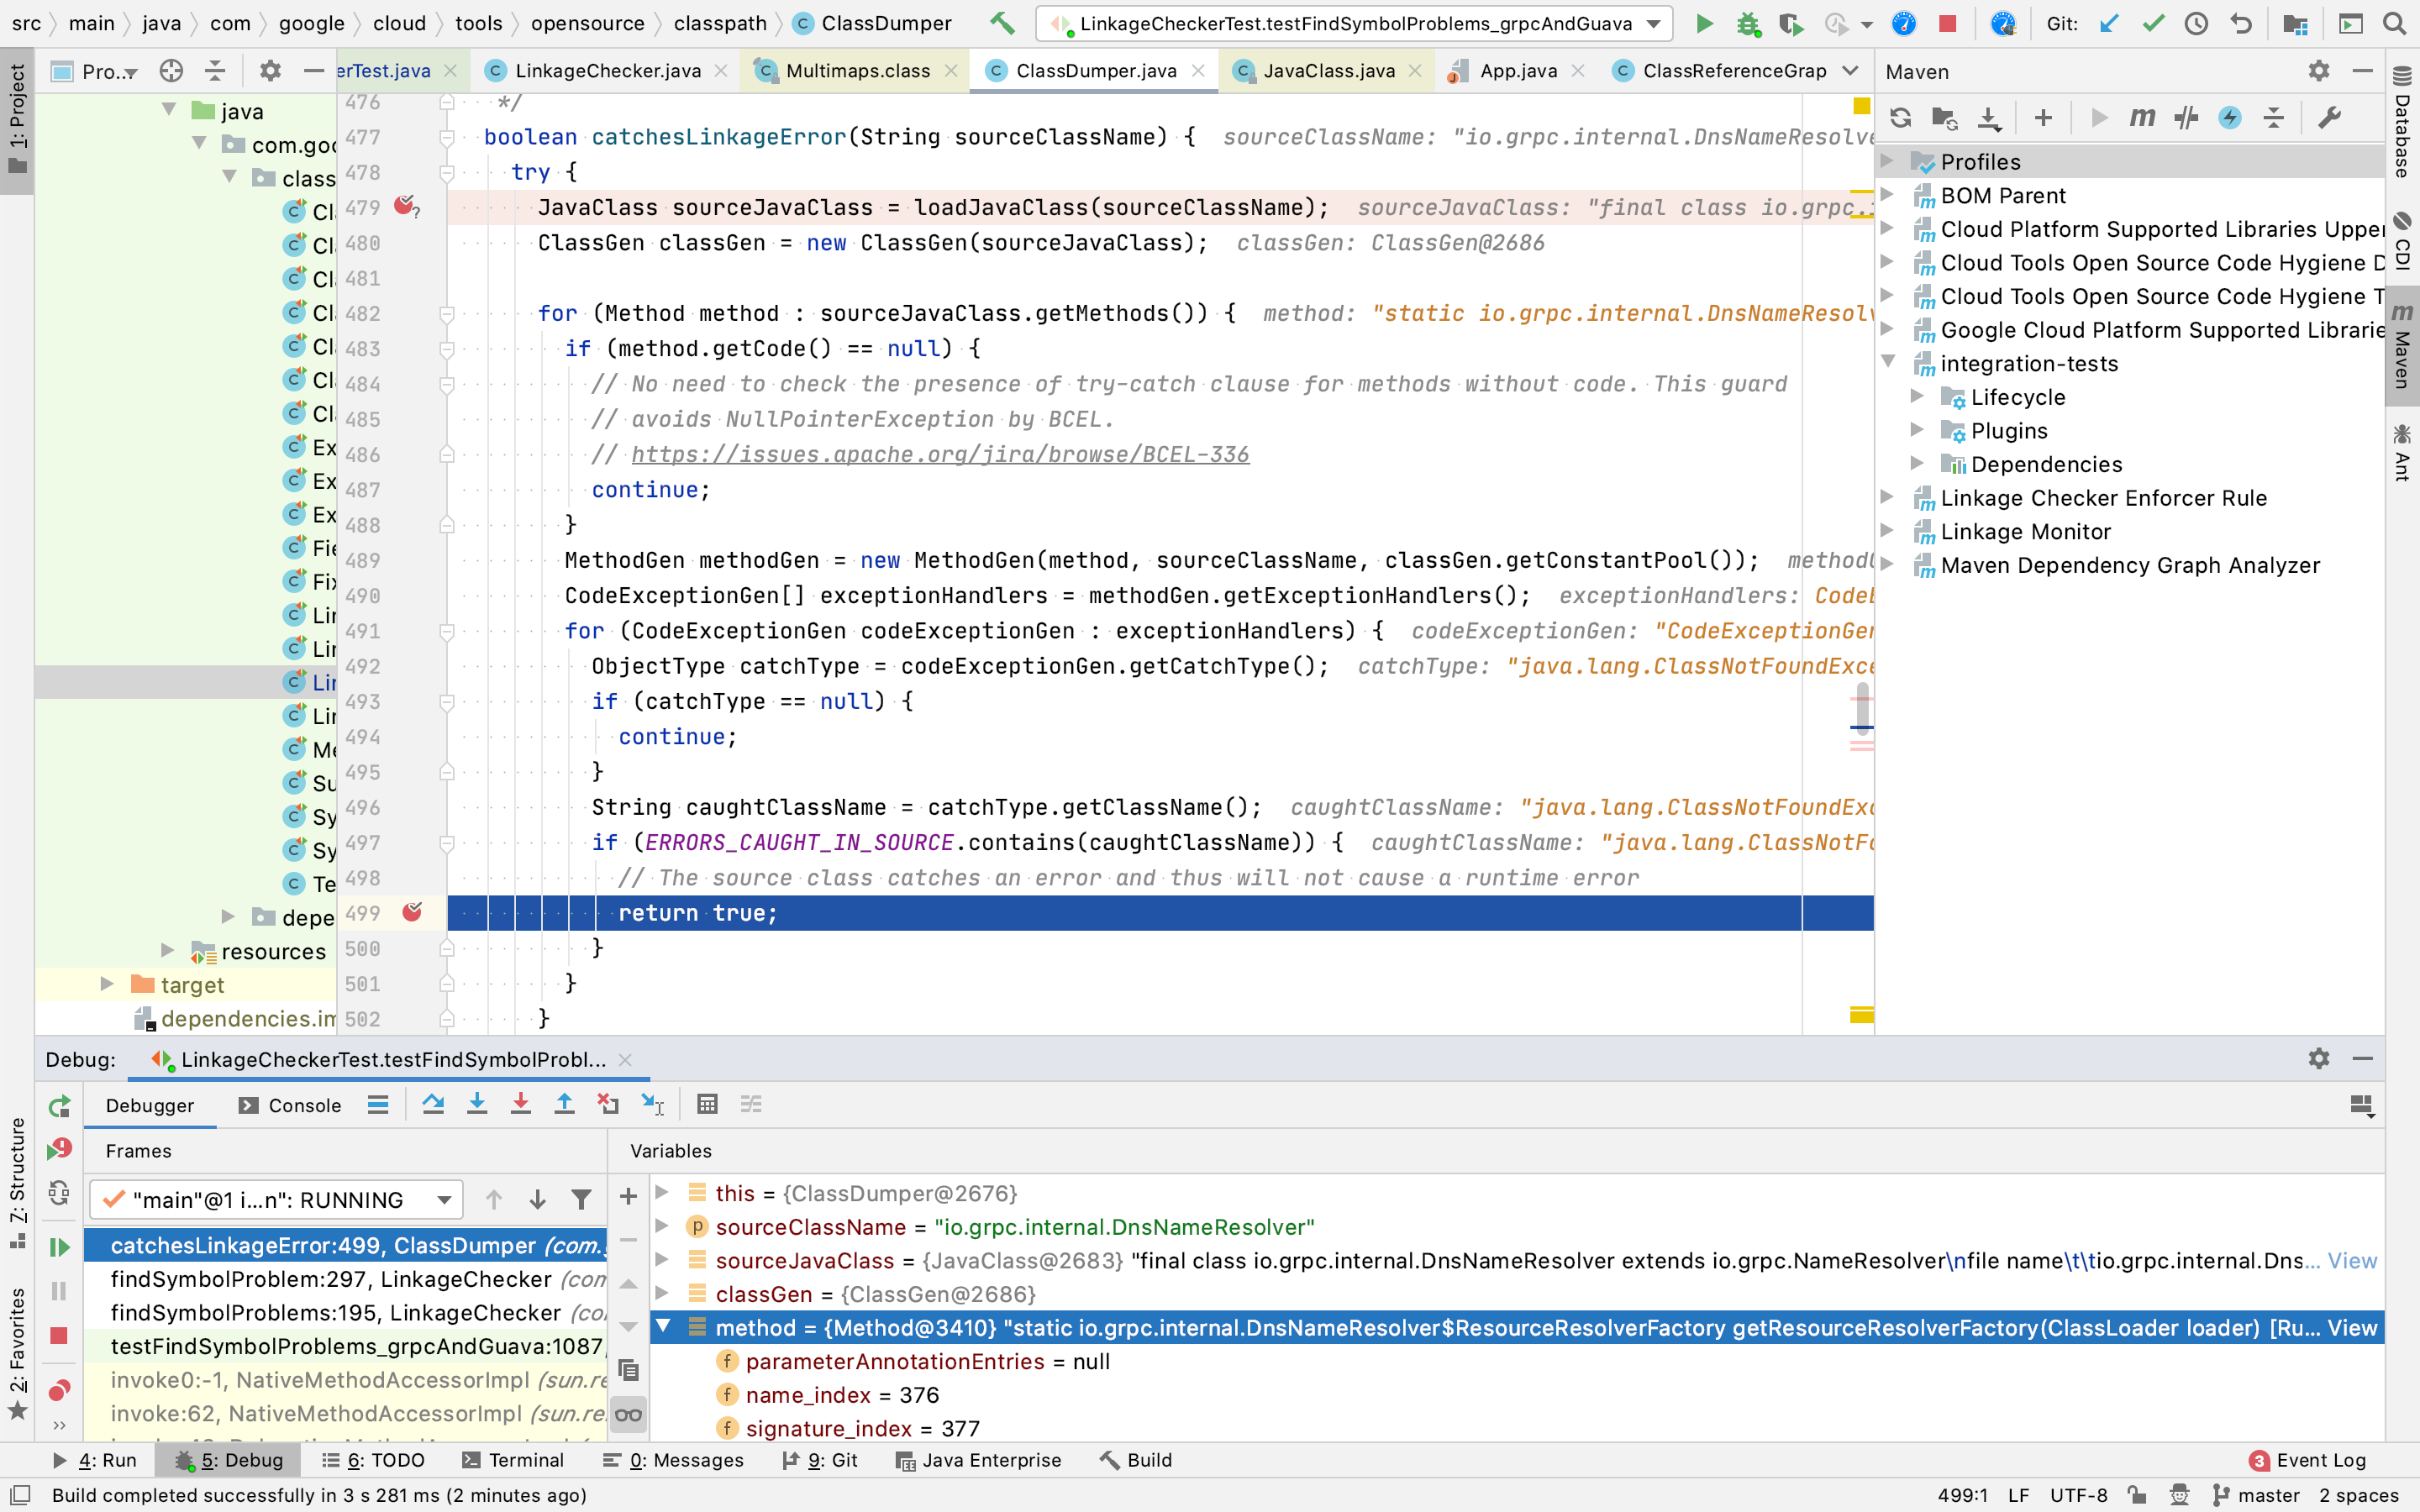The image size is (2420, 1512).
Task: Open the TODO tool window
Action: click(x=373, y=1460)
